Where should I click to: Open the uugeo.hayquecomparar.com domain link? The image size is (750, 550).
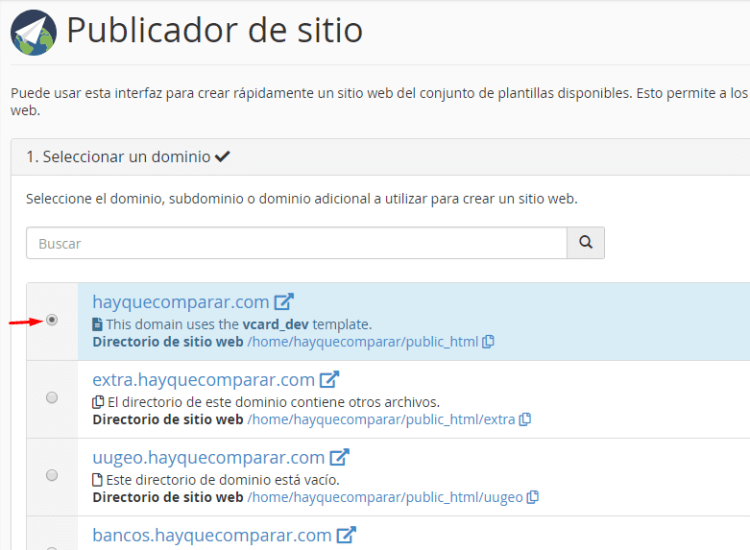click(x=209, y=457)
